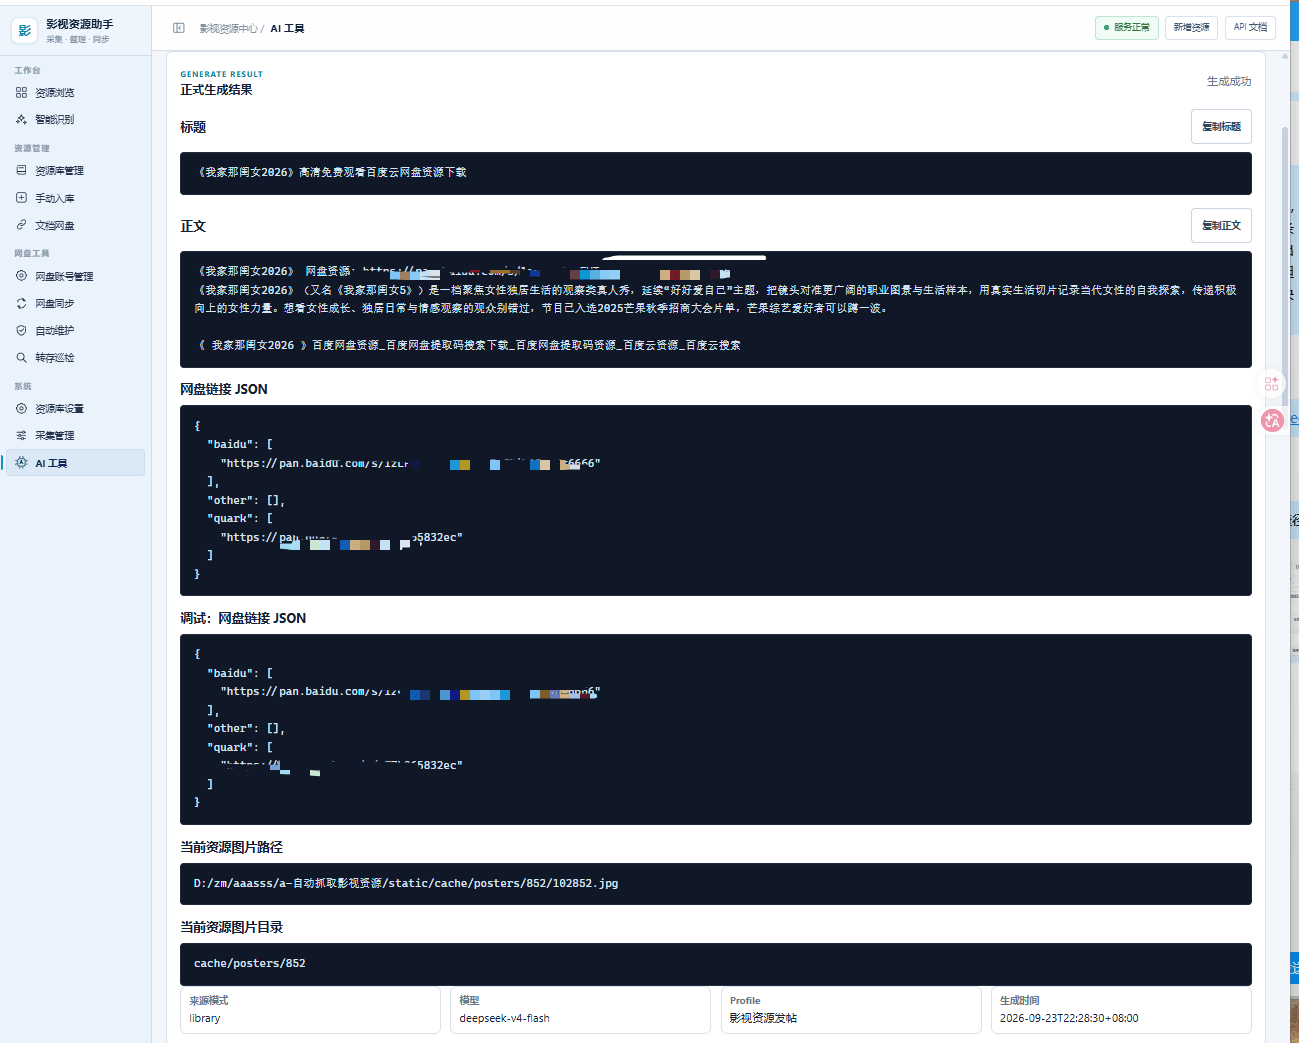Copy the body with 复制正文
This screenshot has height=1043, width=1299.
(x=1221, y=226)
